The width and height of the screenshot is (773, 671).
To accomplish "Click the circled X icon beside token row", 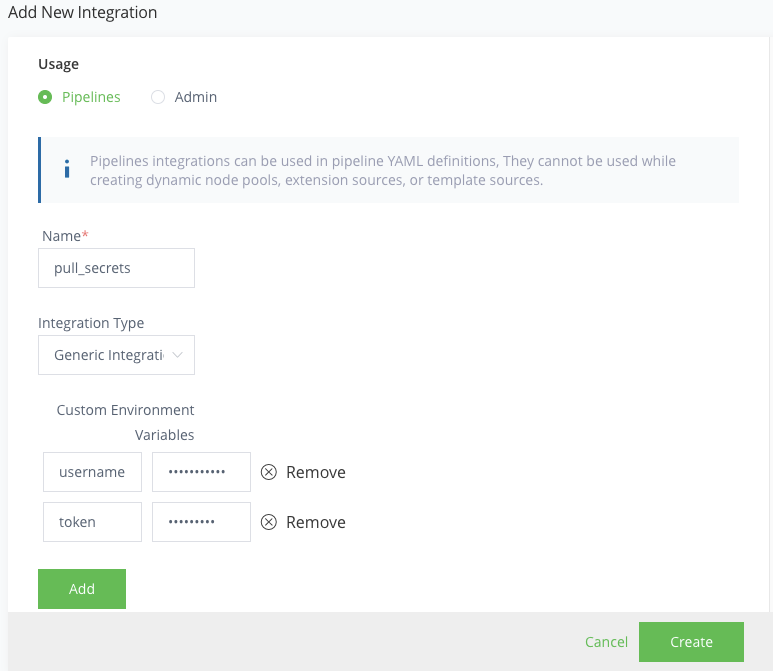I will 269,522.
